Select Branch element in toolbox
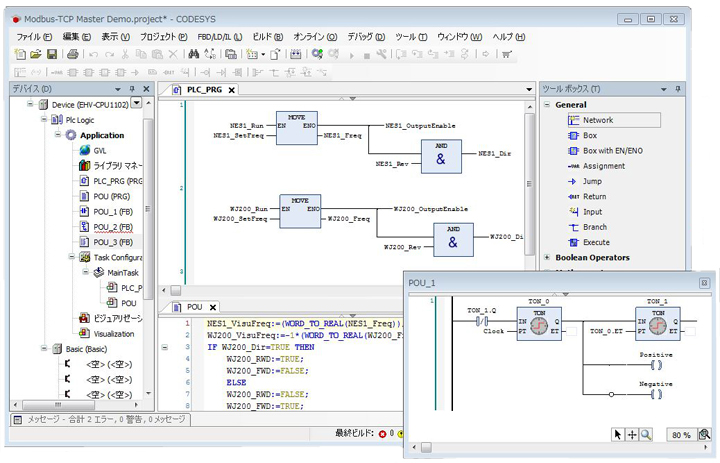The height and width of the screenshot is (463, 720). click(x=588, y=227)
